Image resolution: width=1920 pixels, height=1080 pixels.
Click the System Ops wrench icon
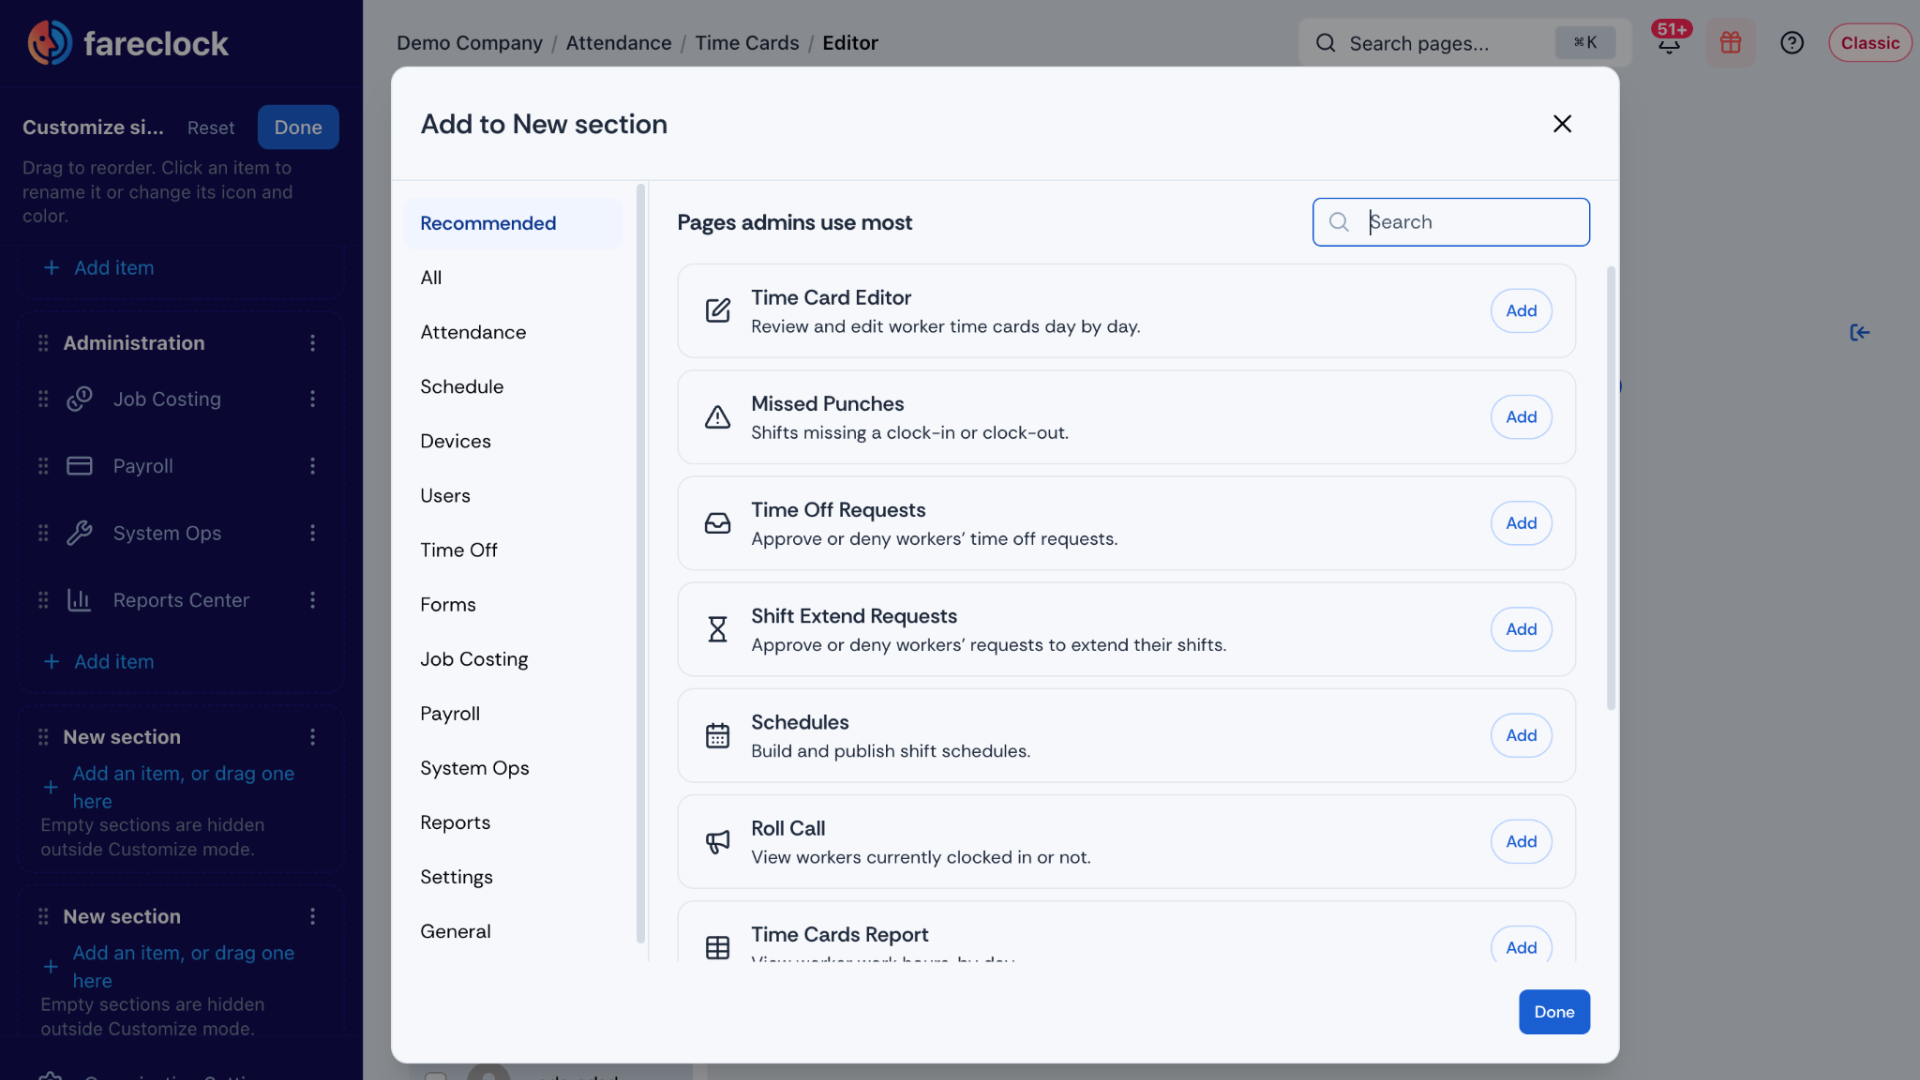tap(80, 533)
